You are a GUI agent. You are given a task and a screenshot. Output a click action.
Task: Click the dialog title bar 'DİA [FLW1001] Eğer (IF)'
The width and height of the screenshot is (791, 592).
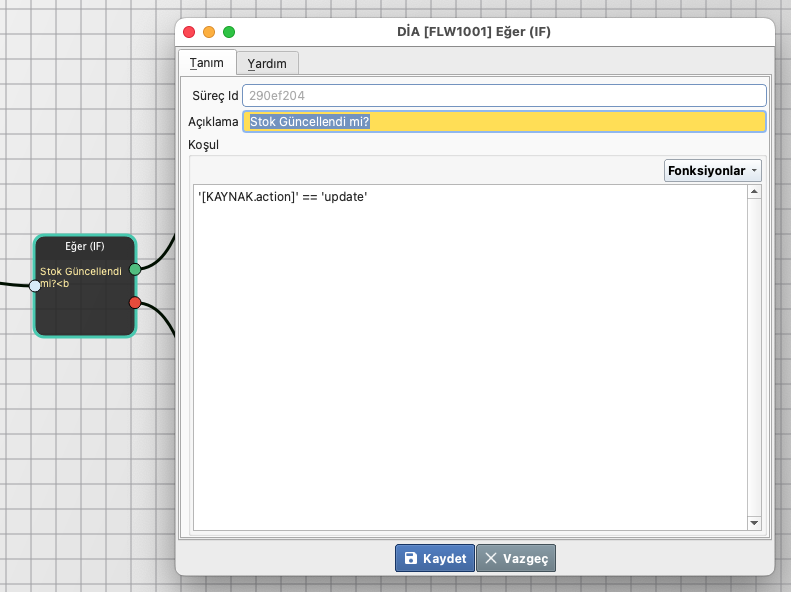coord(474,32)
